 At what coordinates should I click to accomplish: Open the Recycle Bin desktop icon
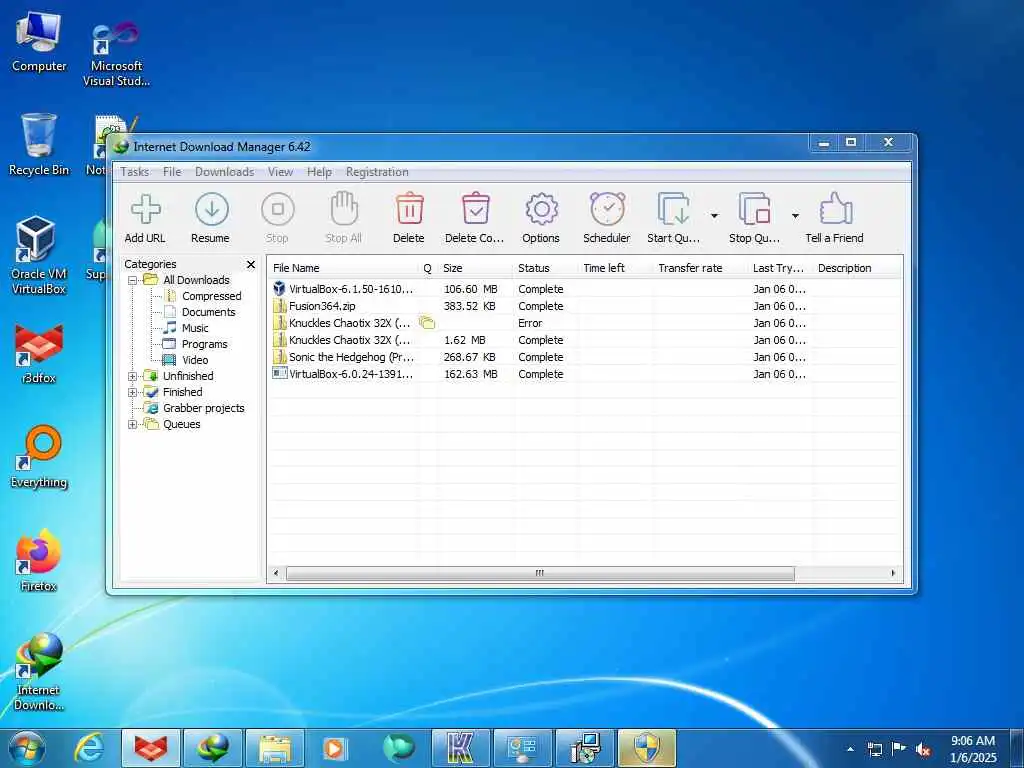[39, 144]
